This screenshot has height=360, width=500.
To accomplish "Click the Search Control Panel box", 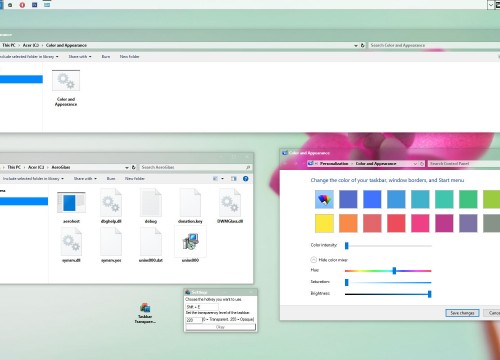I will 463,164.
